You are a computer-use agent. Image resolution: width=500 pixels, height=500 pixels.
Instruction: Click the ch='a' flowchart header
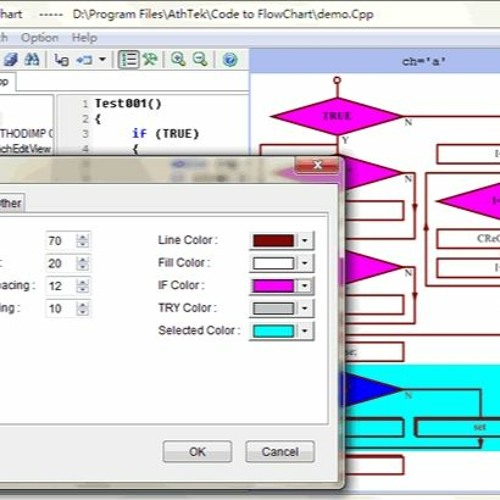click(x=423, y=61)
